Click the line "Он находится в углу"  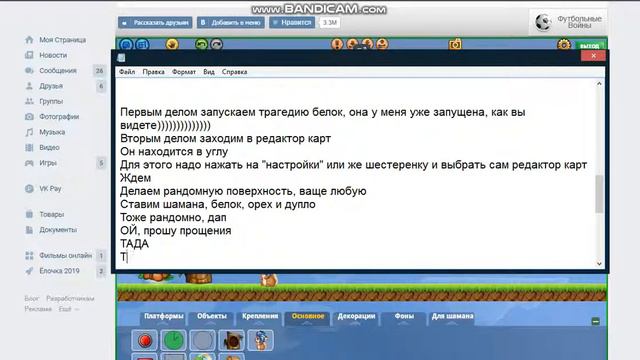coord(174,152)
